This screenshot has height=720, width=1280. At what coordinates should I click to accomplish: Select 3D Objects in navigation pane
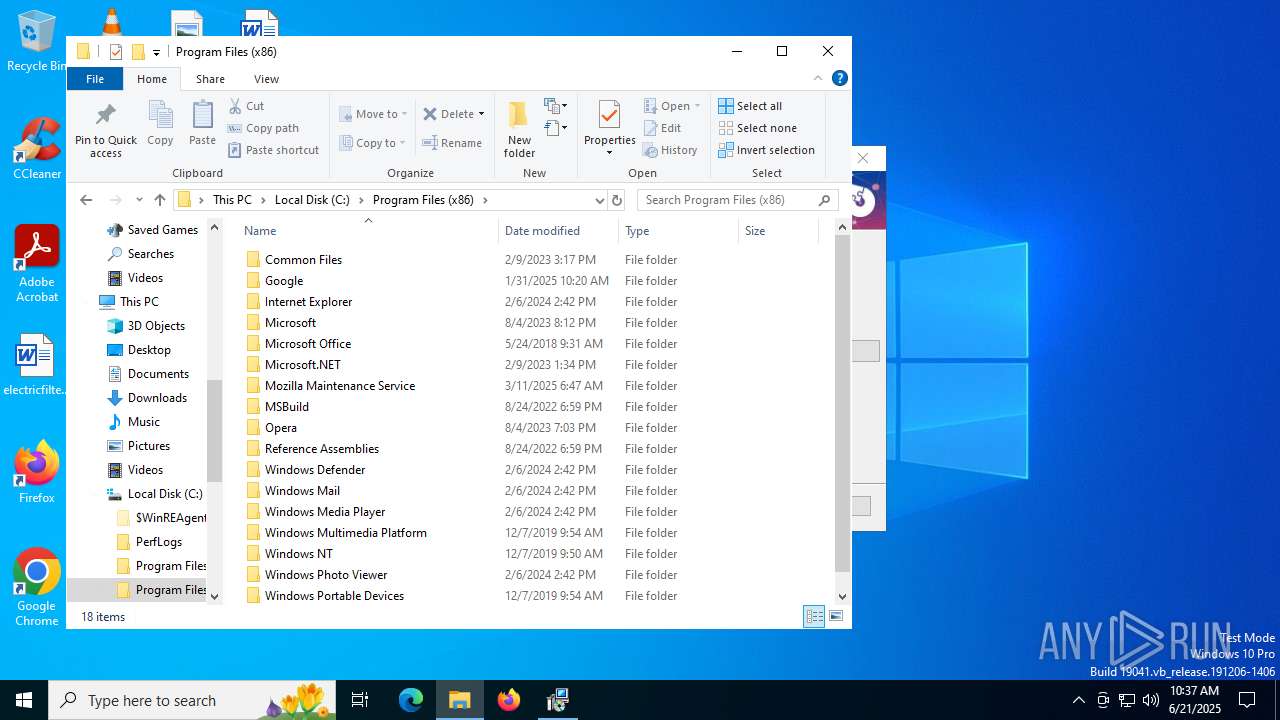pos(156,326)
